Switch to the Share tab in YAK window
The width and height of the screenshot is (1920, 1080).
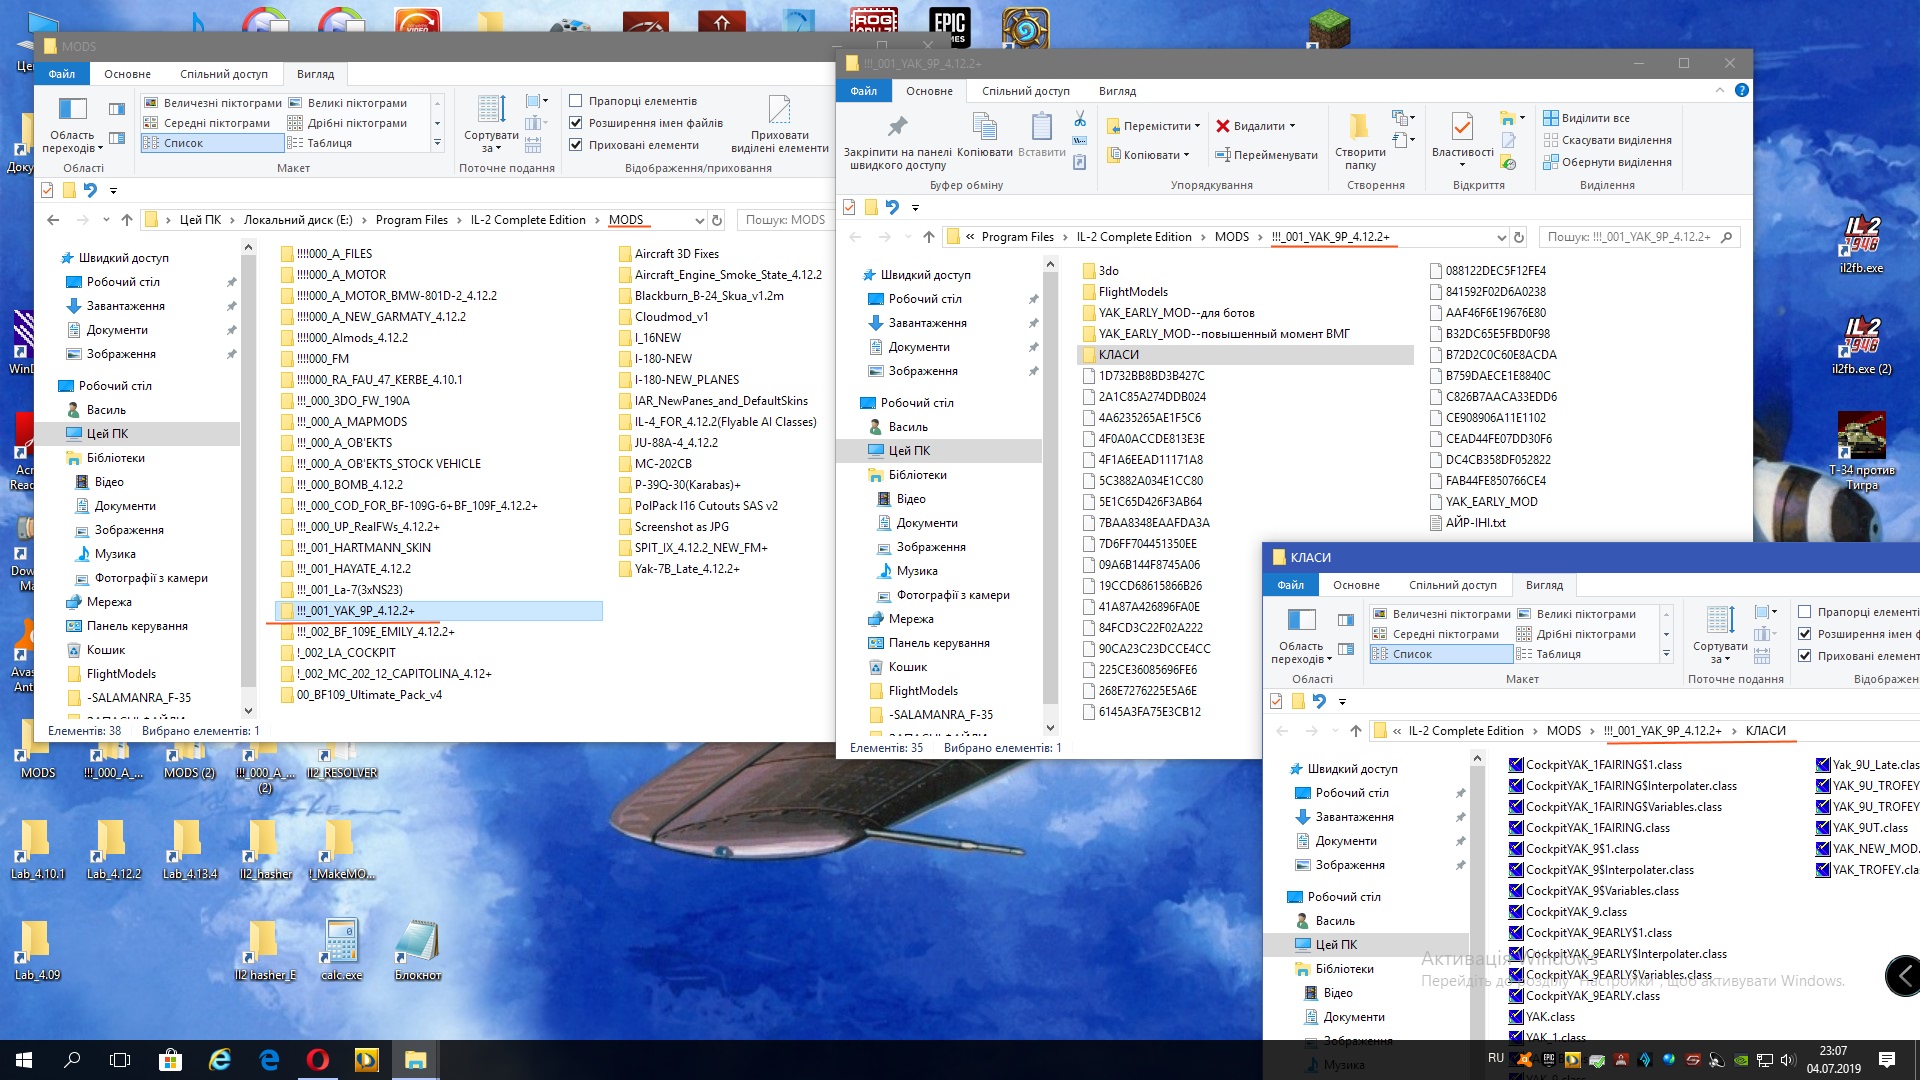click(1025, 91)
